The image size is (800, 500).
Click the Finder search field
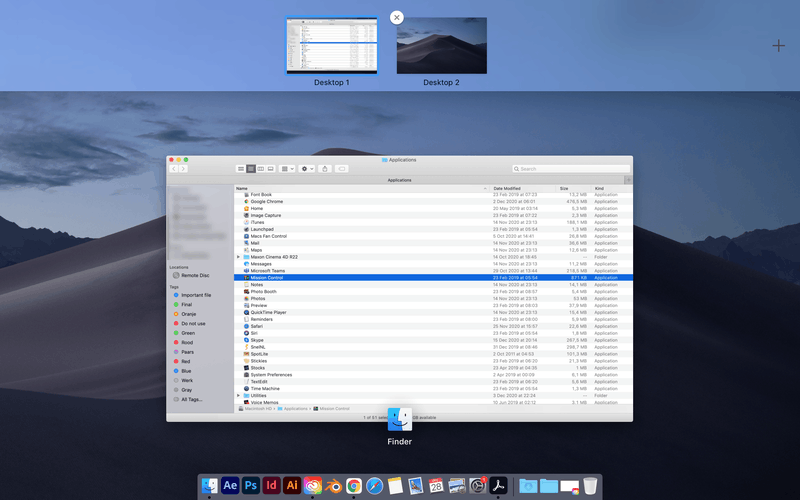pos(572,169)
